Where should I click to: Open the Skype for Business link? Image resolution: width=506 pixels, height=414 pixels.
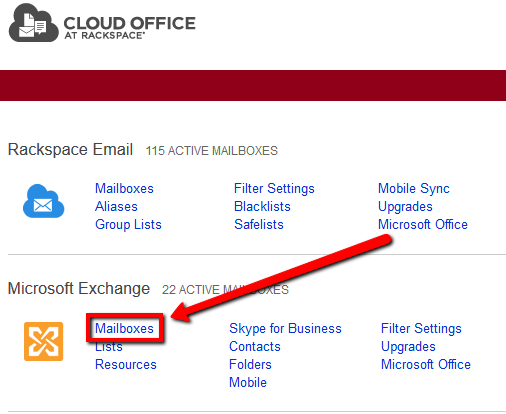point(285,328)
